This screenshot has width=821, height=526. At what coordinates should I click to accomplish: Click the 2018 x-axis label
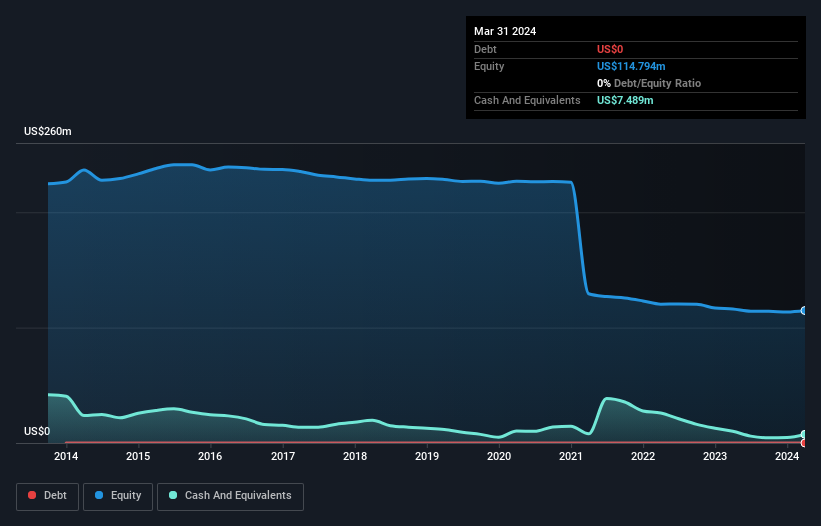(355, 456)
